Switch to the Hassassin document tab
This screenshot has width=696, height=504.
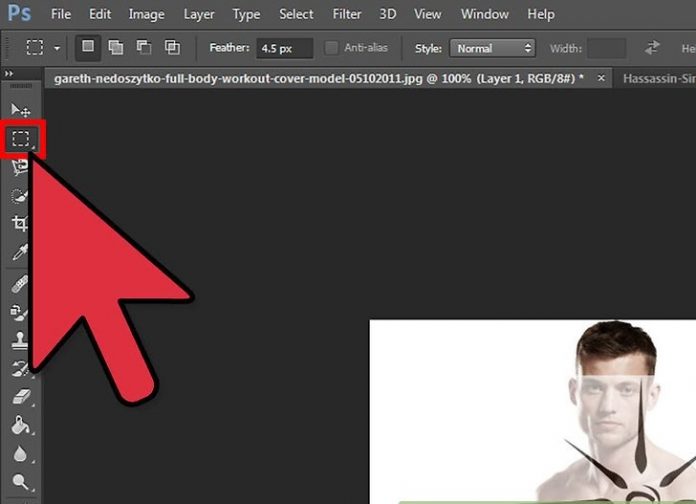click(x=657, y=77)
